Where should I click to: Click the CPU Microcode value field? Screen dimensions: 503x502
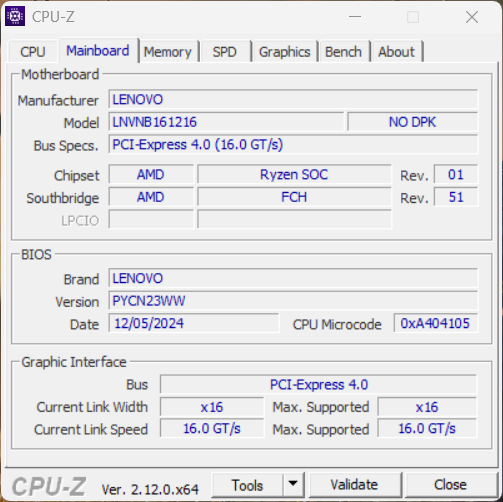pyautogui.click(x=436, y=323)
